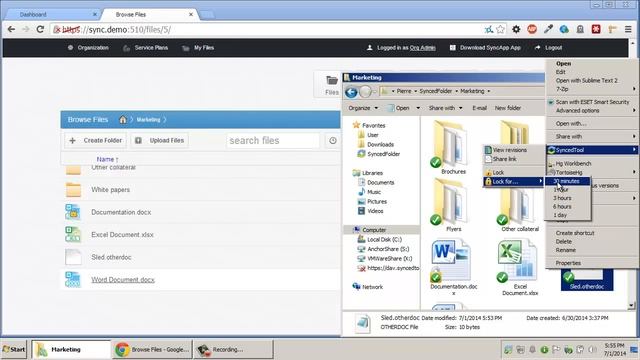Click the Word Document.docx file icon
Screen dimensions: 640x360
click(73, 280)
